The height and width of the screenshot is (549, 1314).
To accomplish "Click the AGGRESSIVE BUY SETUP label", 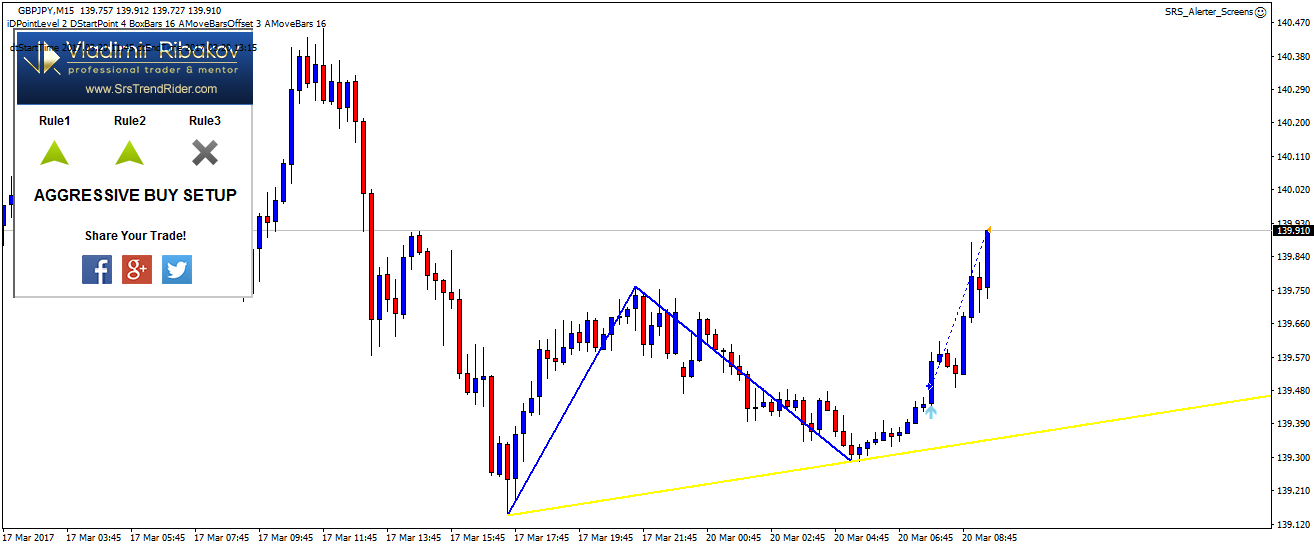I will 135,196.
